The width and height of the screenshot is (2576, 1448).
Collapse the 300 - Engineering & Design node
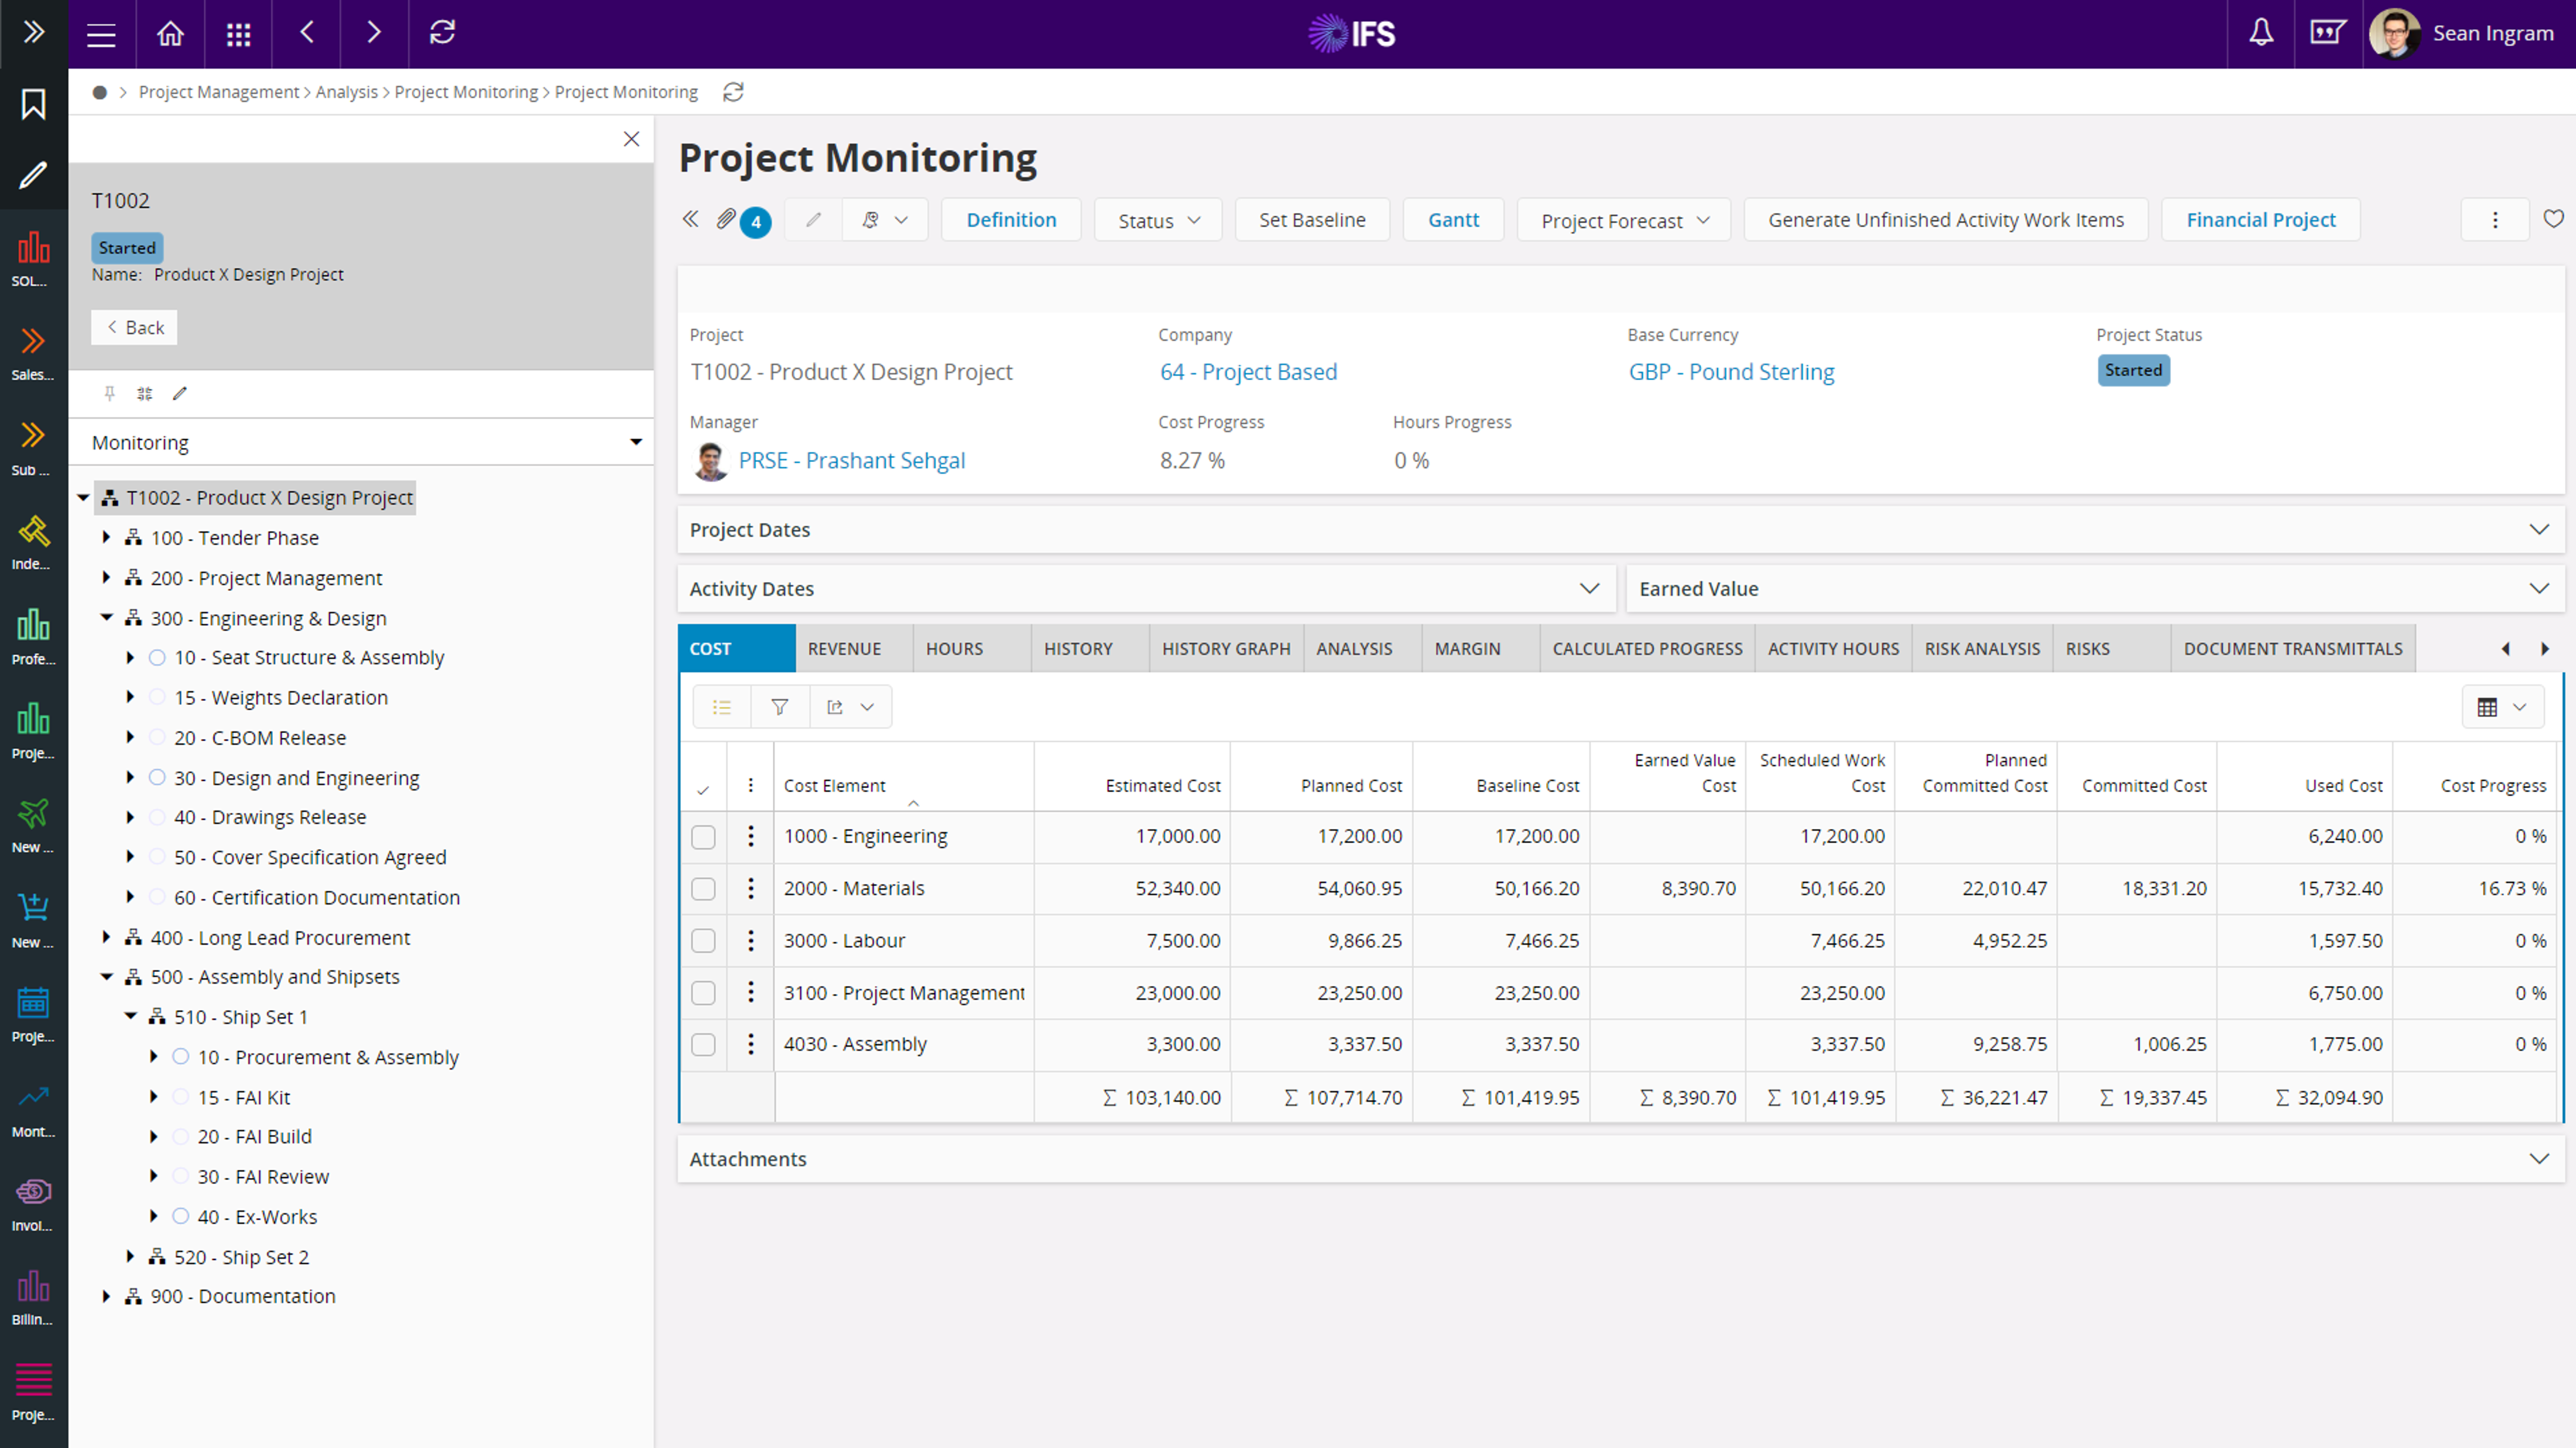[106, 618]
